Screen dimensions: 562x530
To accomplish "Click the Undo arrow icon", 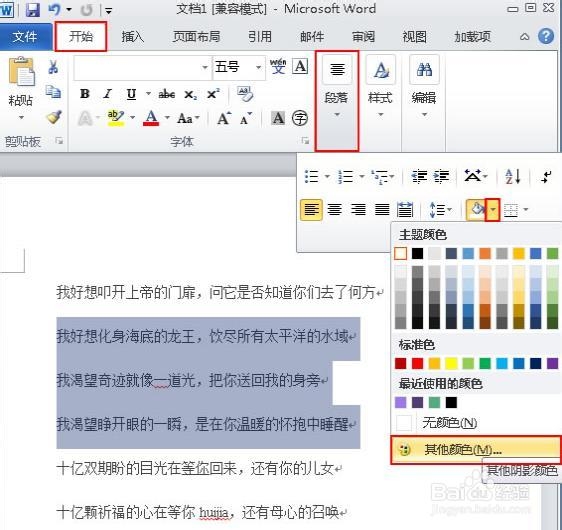I will 55,10.
